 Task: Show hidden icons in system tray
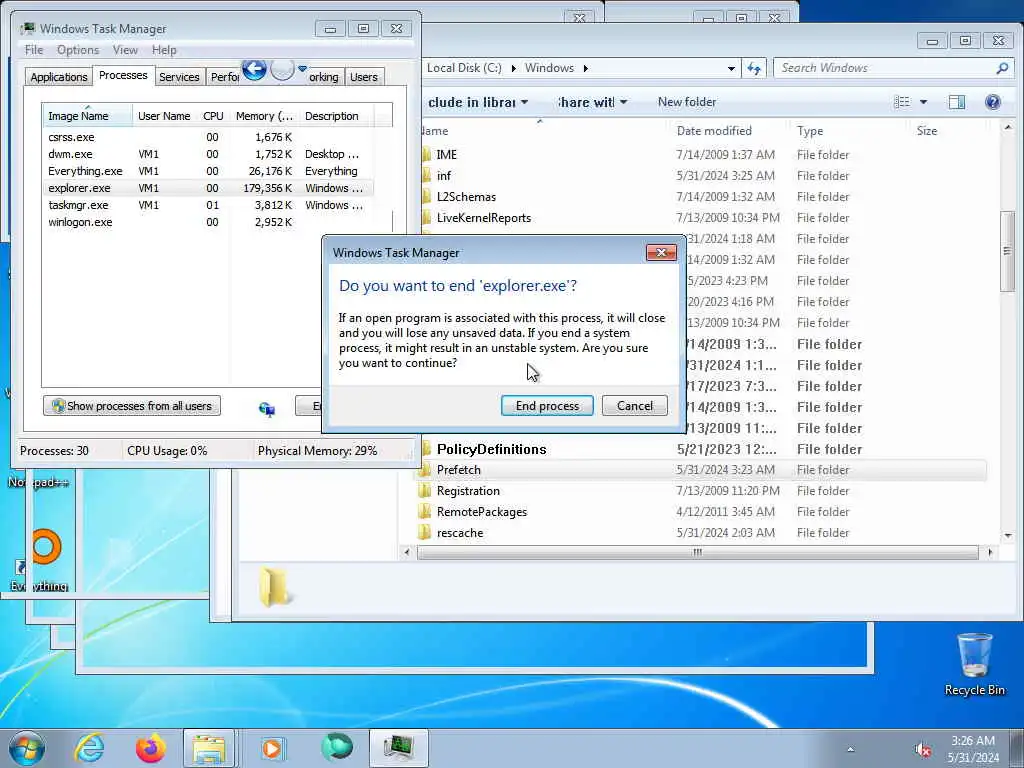850,749
